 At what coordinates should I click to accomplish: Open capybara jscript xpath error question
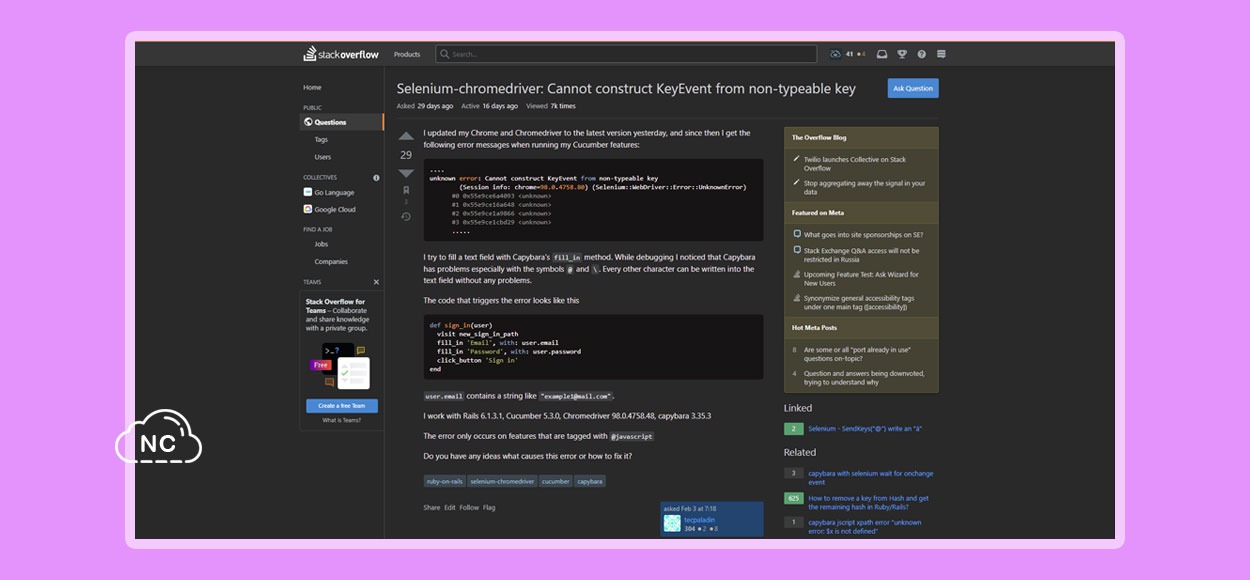pyautogui.click(x=865, y=526)
